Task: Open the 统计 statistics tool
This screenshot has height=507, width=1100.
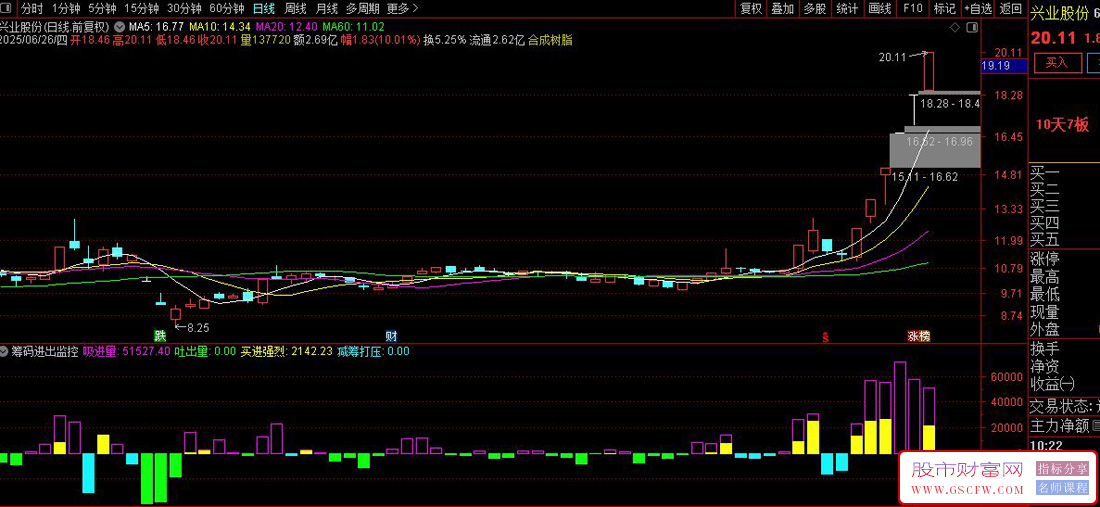Action: coord(847,9)
